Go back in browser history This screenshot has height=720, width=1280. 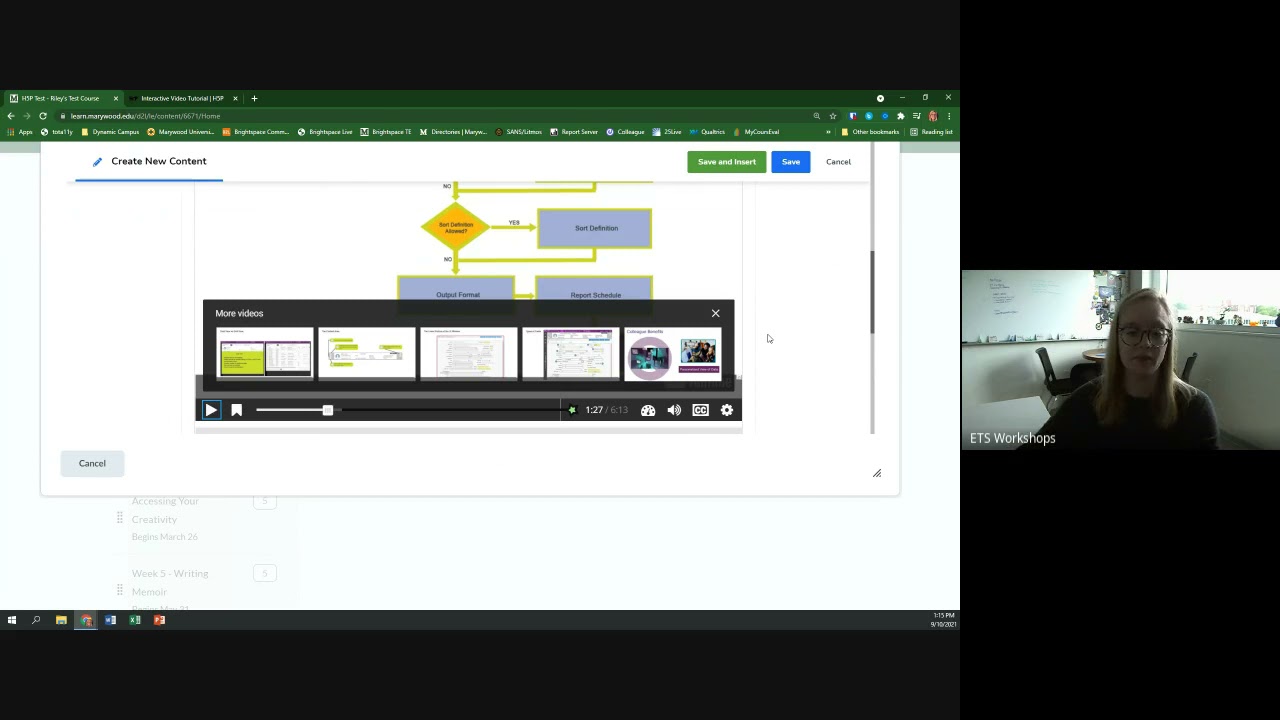11,116
